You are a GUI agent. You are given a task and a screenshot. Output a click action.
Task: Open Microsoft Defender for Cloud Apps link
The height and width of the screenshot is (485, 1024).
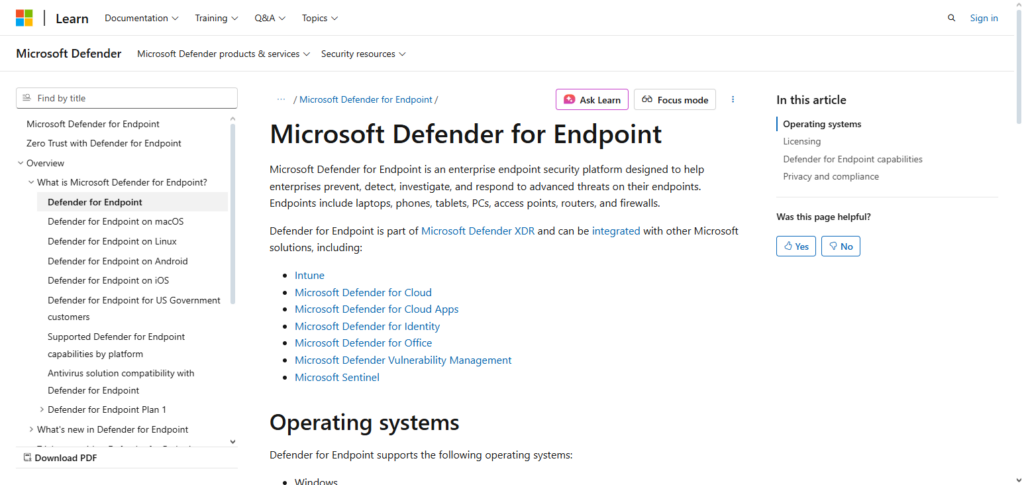[377, 309]
